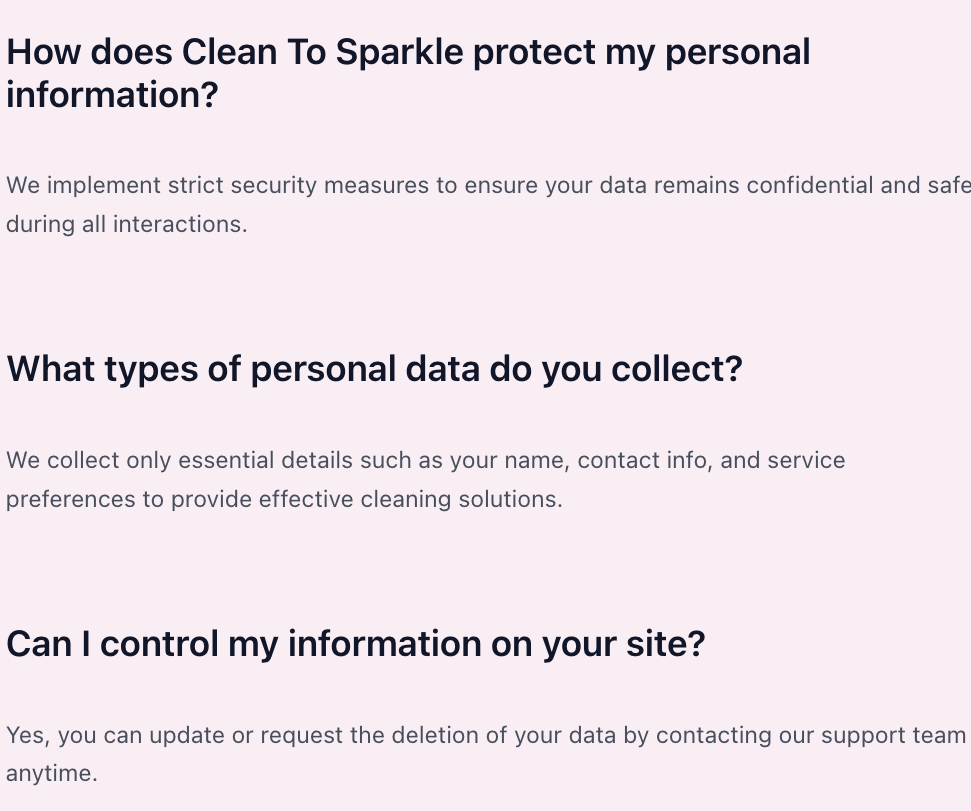971x811 pixels.
Task: Click "information?" on the first heading's second line
Action: tap(111, 97)
